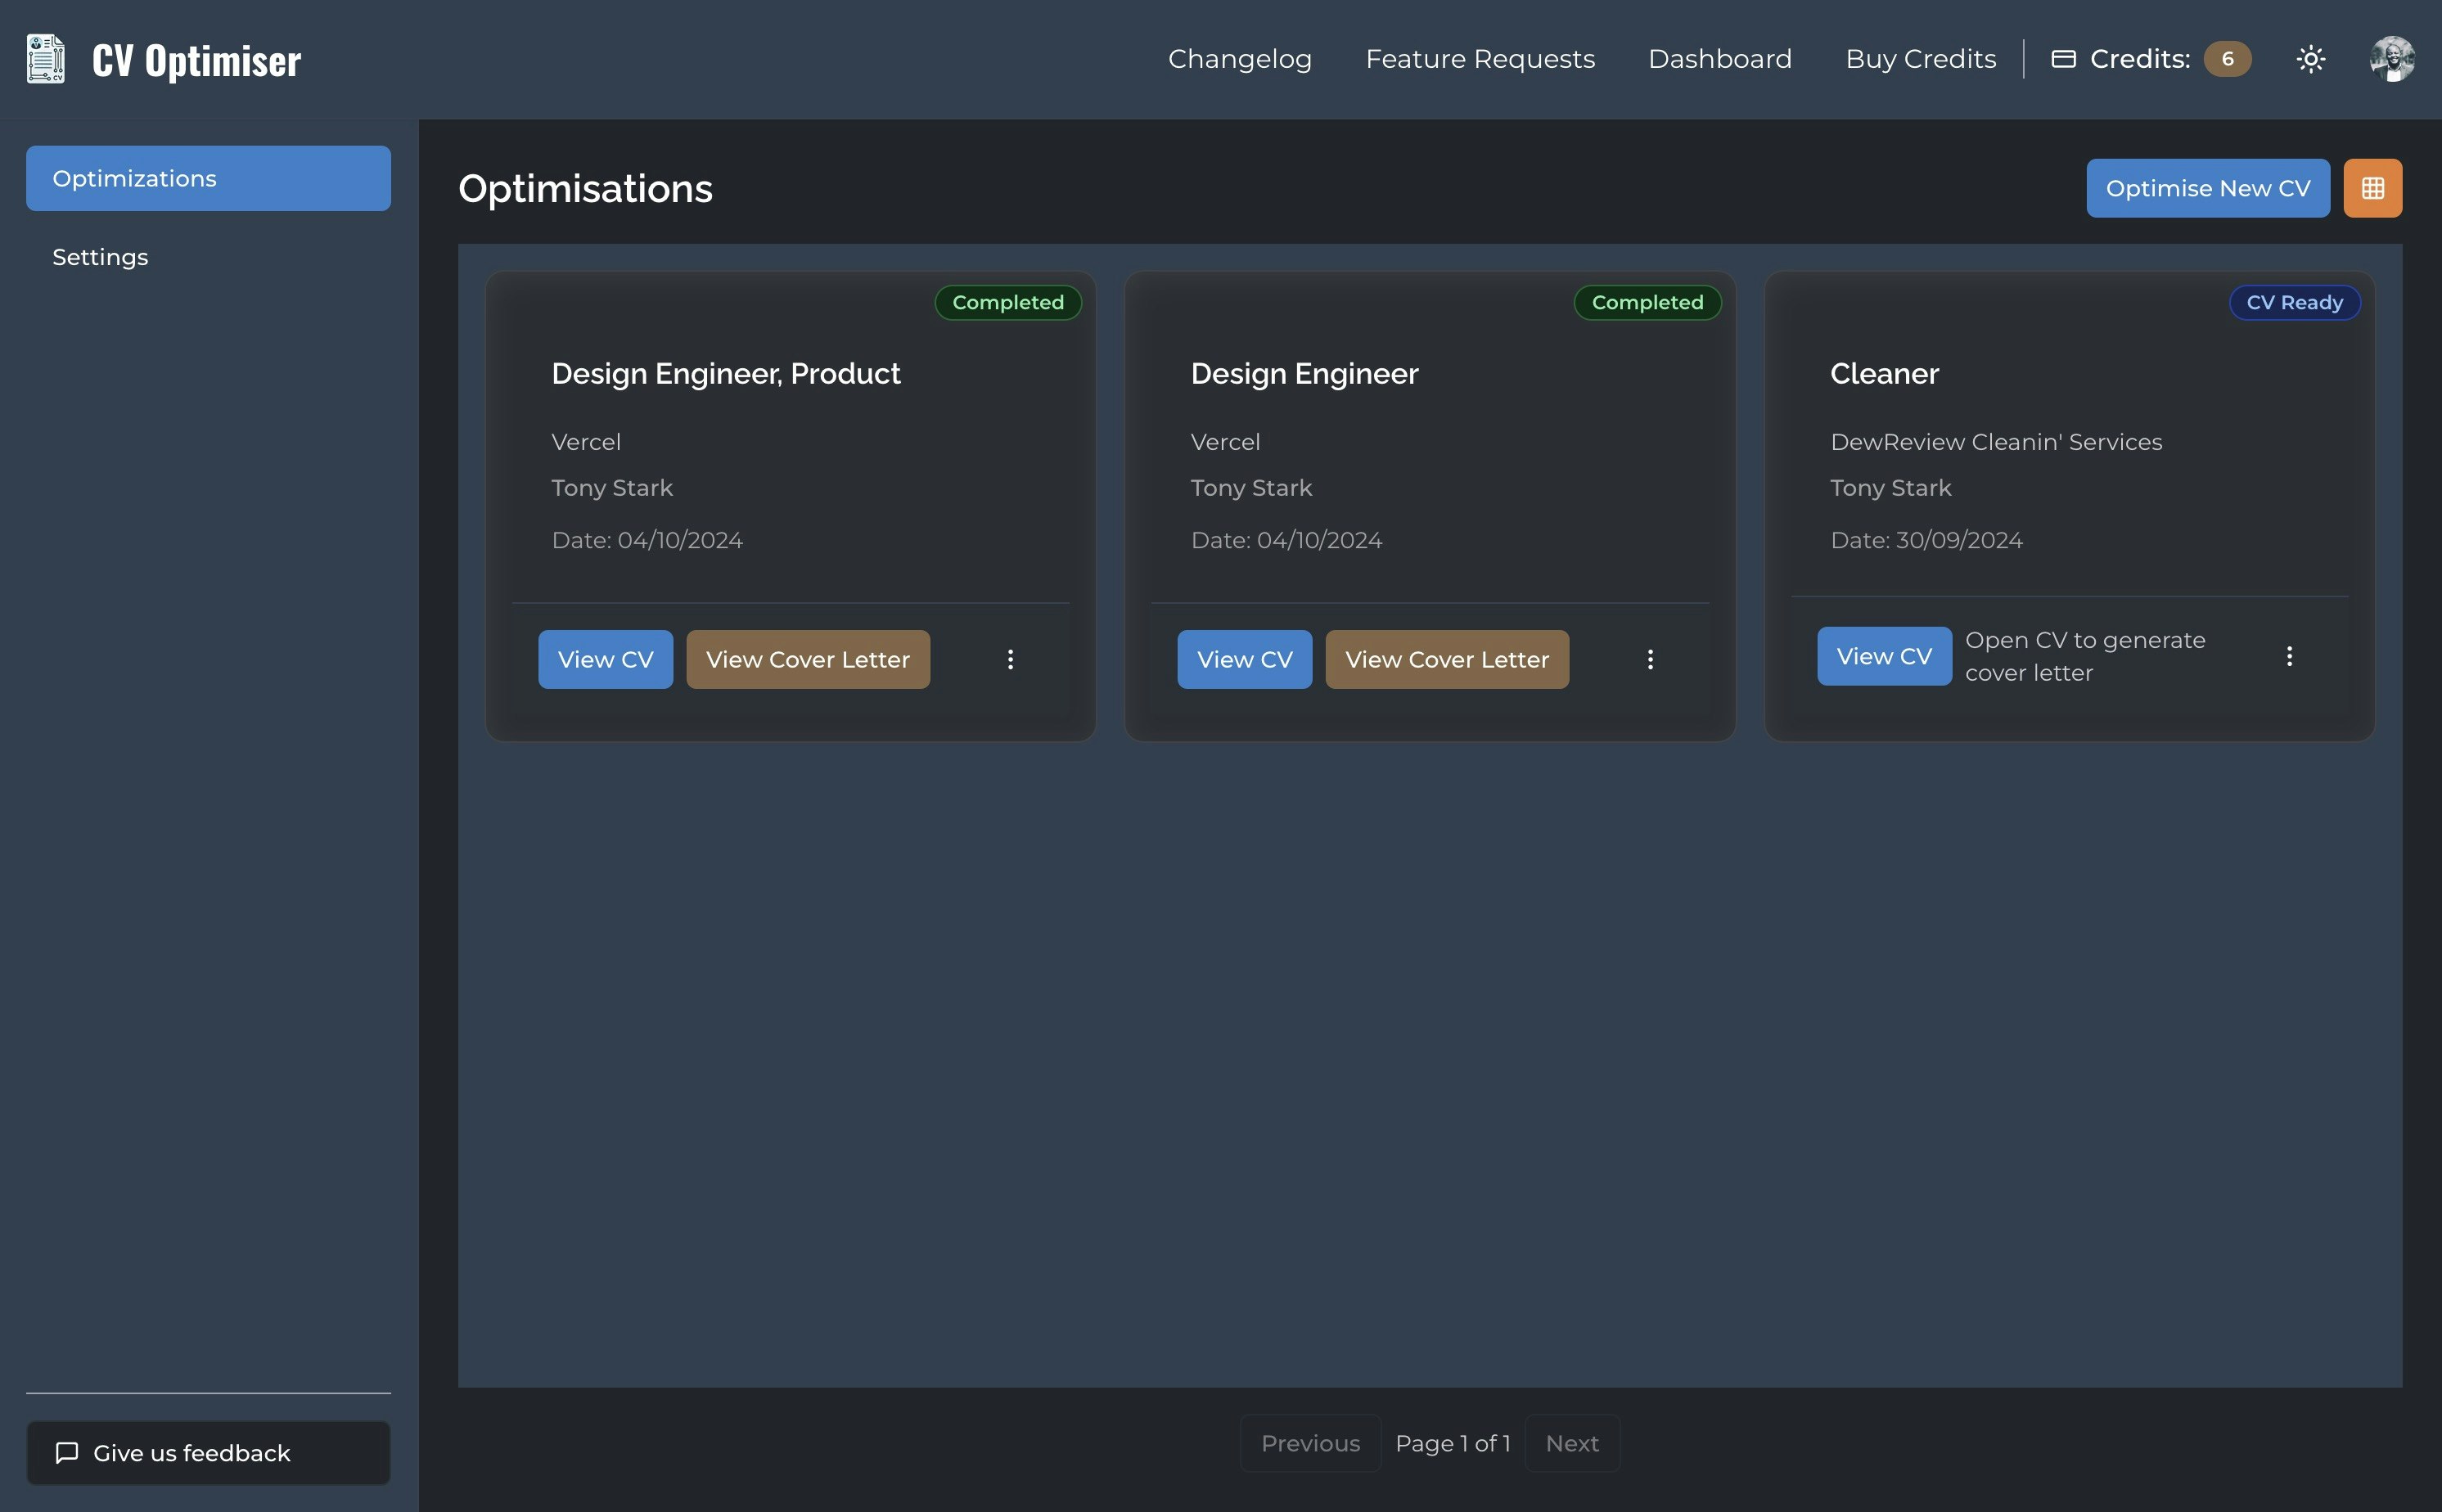Screen dimensions: 2442x1512
Task: Open Dashboard from the top navigation
Action: tap(1720, 59)
